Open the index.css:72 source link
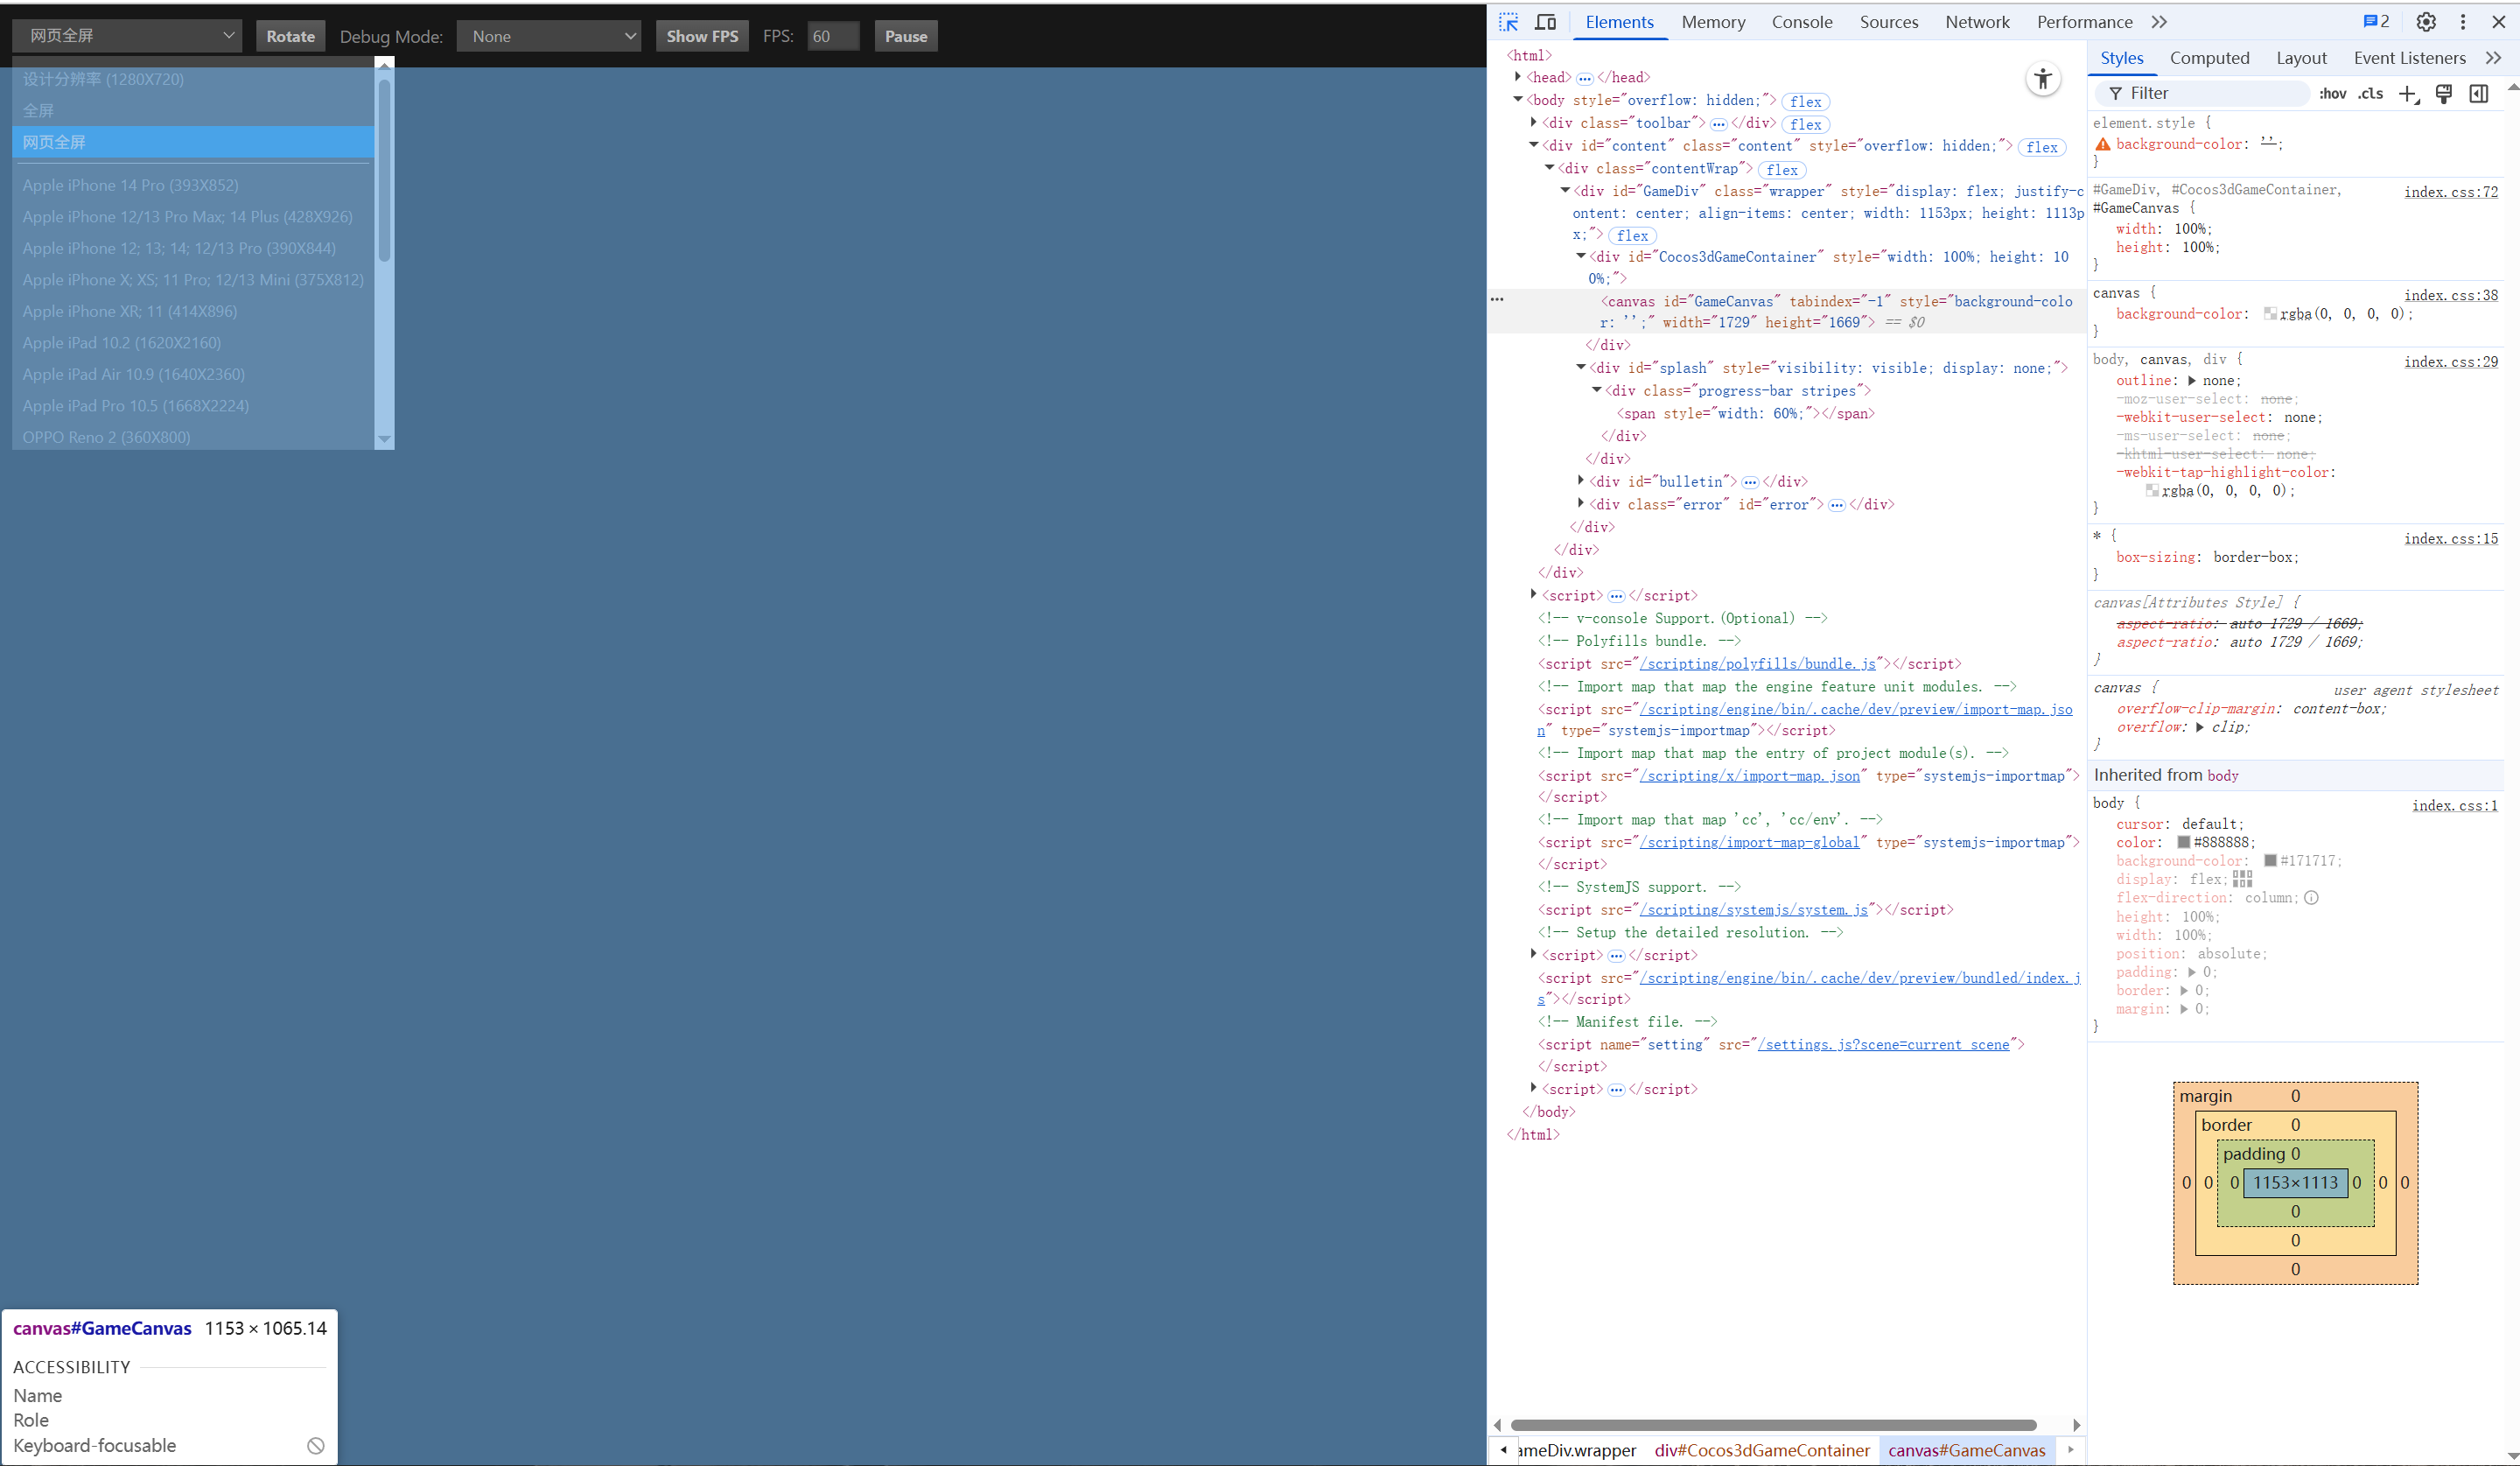This screenshot has height=1466, width=2520. [2450, 191]
